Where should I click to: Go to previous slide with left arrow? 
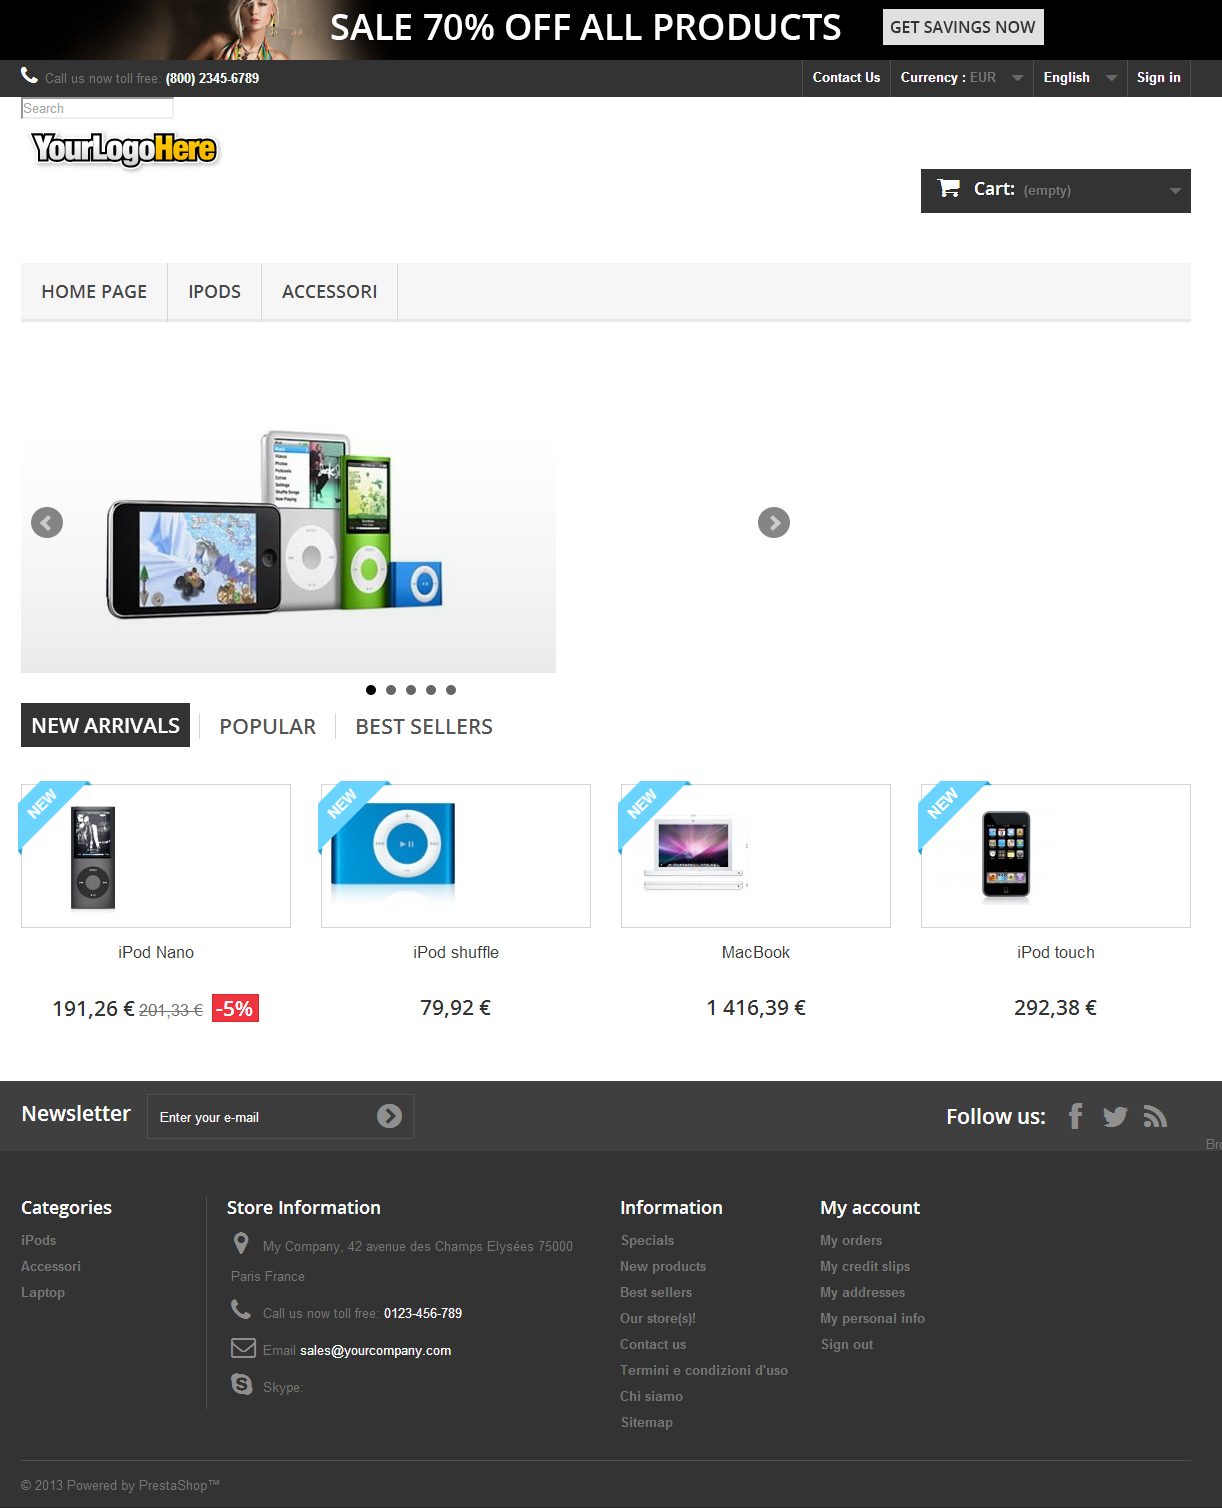coord(47,522)
